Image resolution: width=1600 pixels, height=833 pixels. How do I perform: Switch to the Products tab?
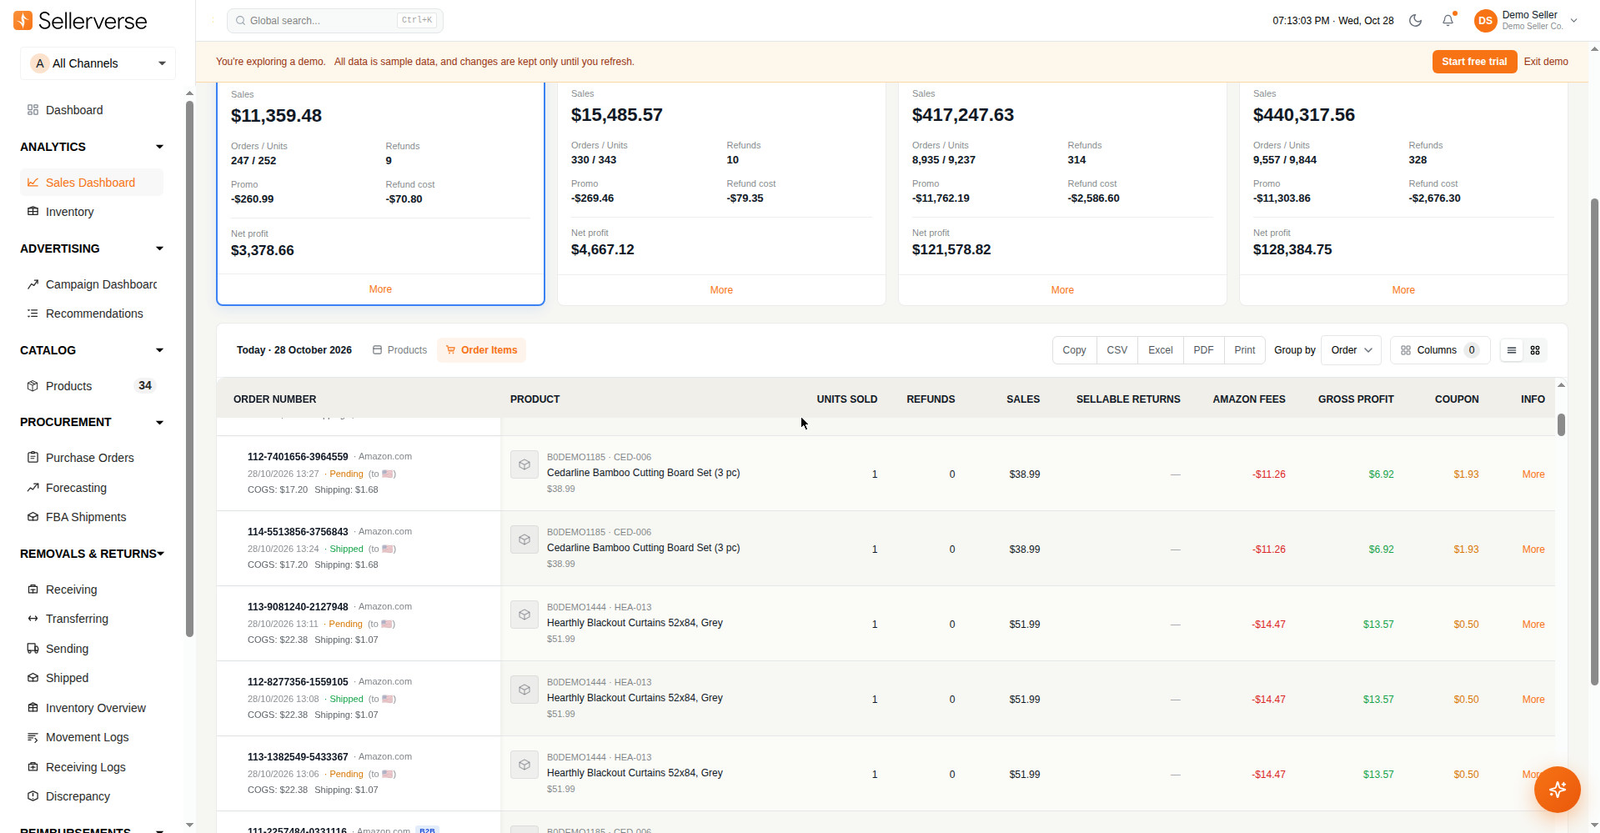coord(399,350)
